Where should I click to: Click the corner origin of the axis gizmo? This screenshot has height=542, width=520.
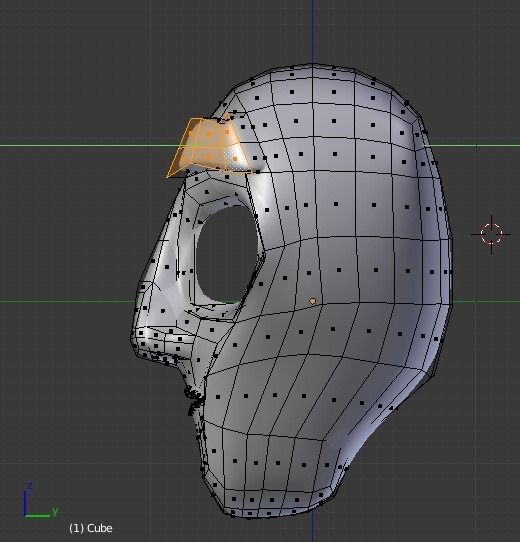[x=25, y=516]
